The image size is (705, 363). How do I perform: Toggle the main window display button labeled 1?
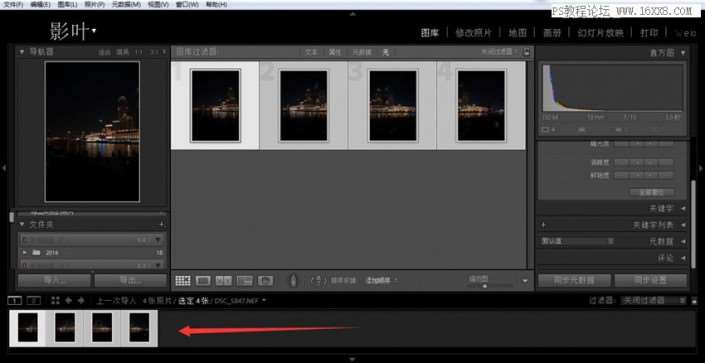[15, 300]
